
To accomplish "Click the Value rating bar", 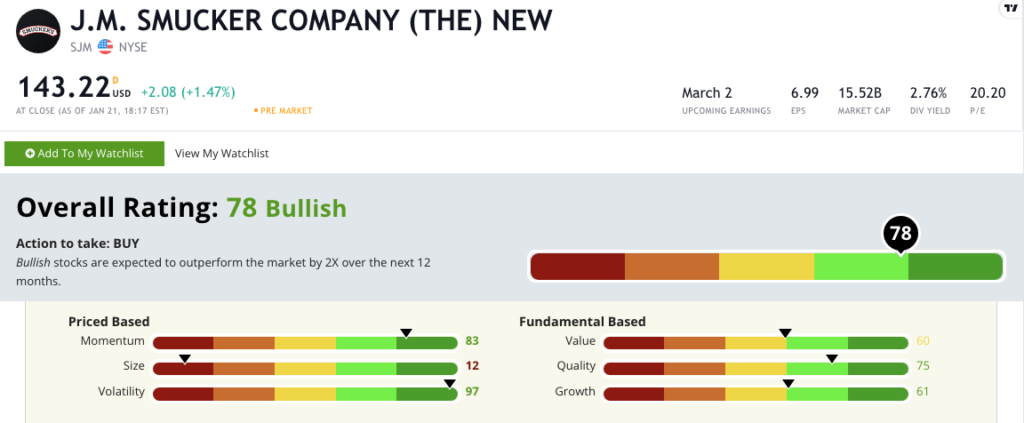I will (756, 342).
